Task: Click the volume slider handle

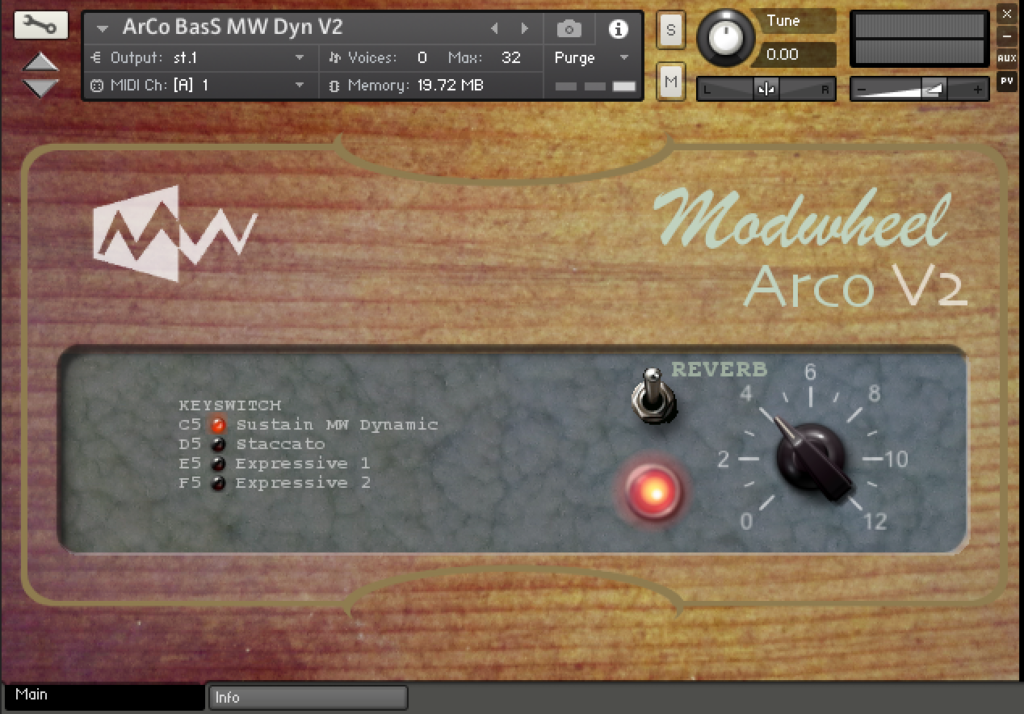Action: point(933,89)
